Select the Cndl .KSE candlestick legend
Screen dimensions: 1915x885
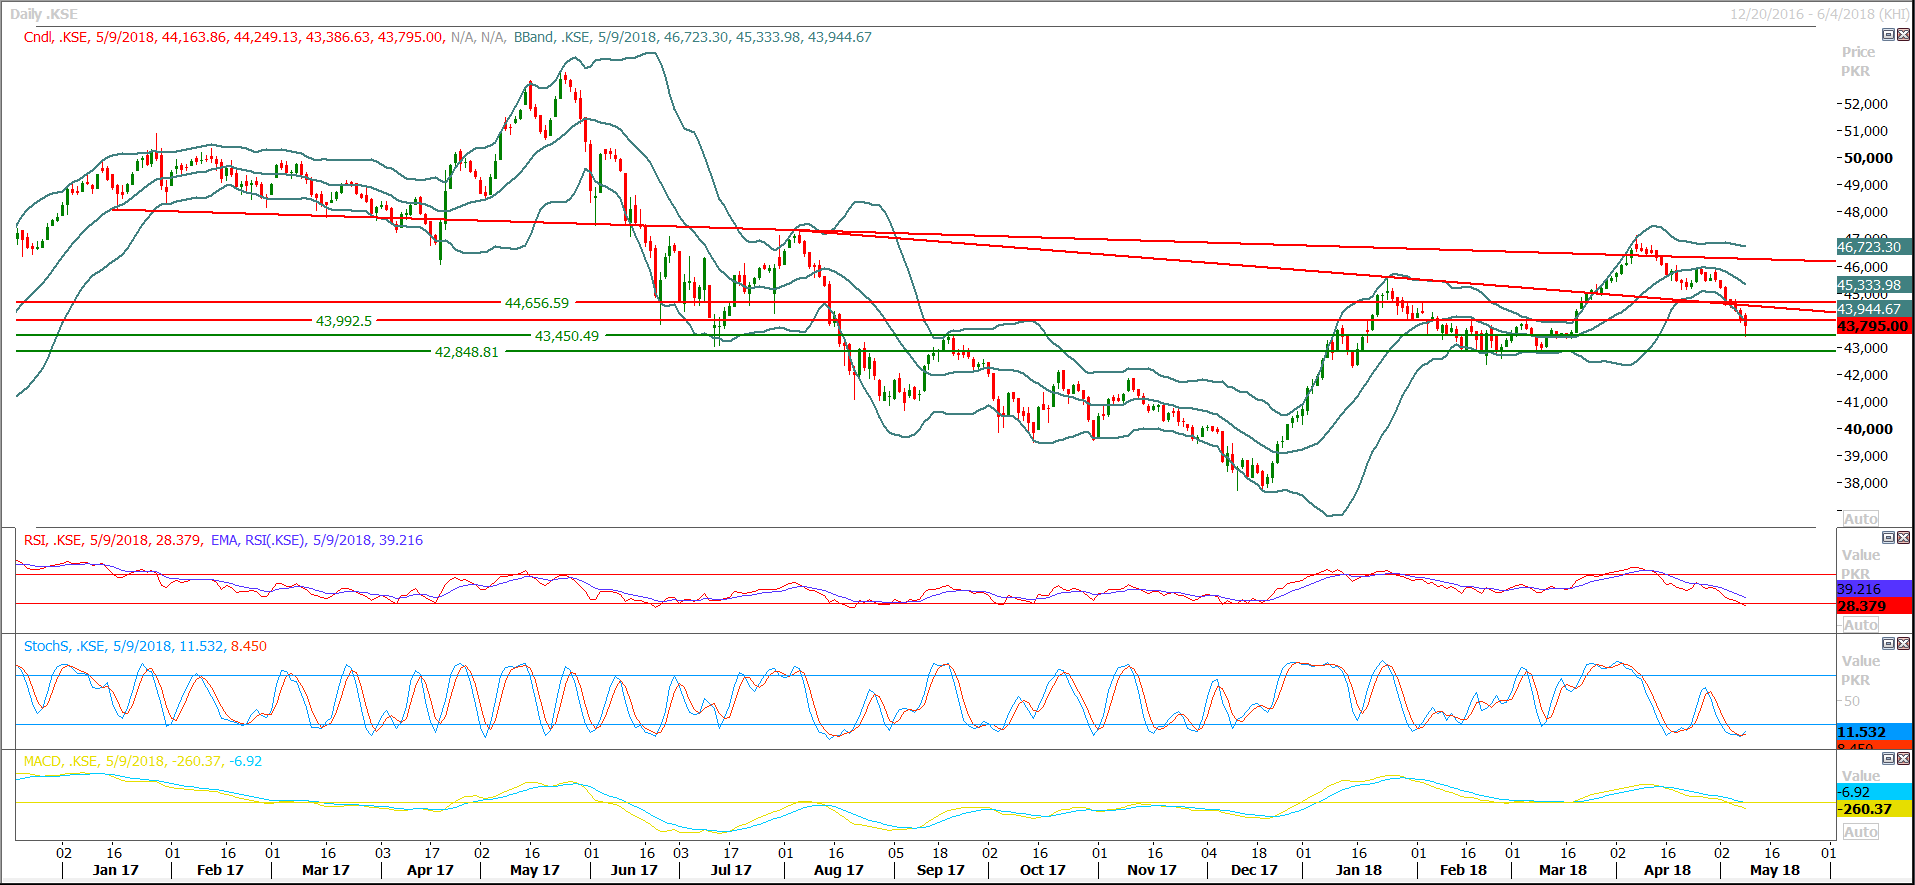coord(234,37)
